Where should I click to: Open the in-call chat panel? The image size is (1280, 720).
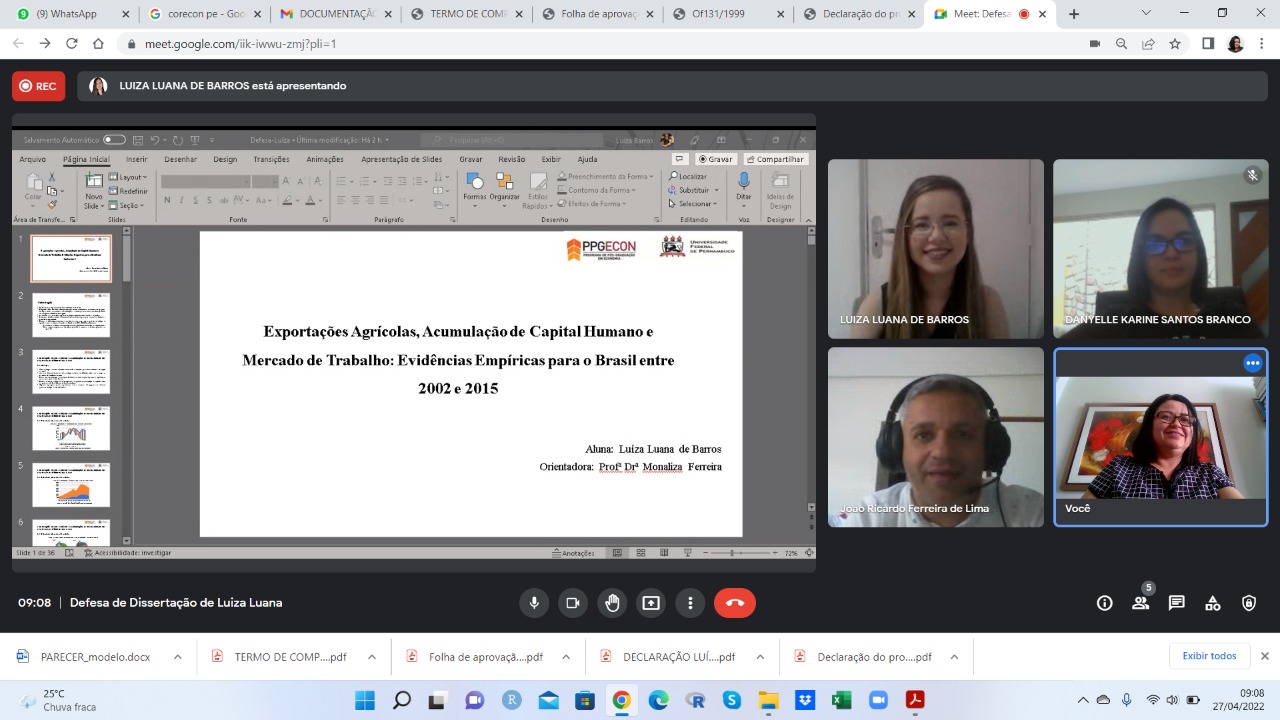coord(1177,603)
